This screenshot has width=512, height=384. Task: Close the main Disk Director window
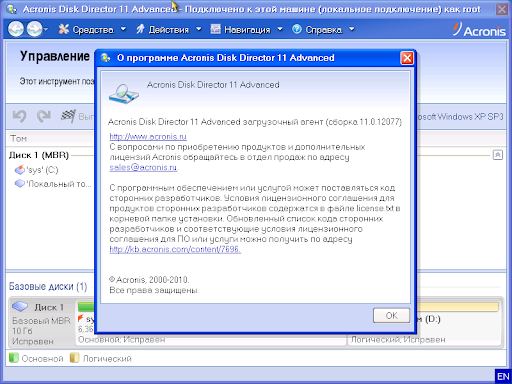click(502, 9)
